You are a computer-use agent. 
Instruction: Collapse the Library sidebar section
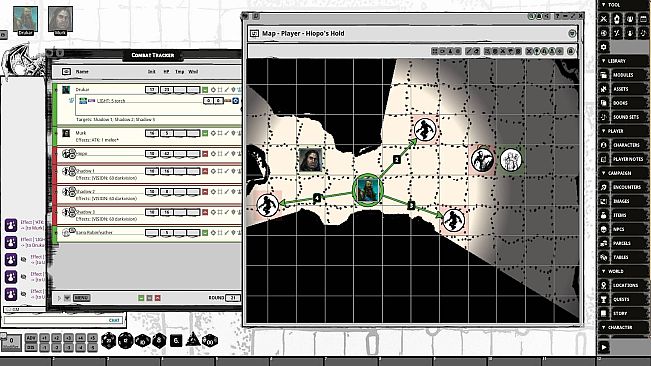pos(604,61)
